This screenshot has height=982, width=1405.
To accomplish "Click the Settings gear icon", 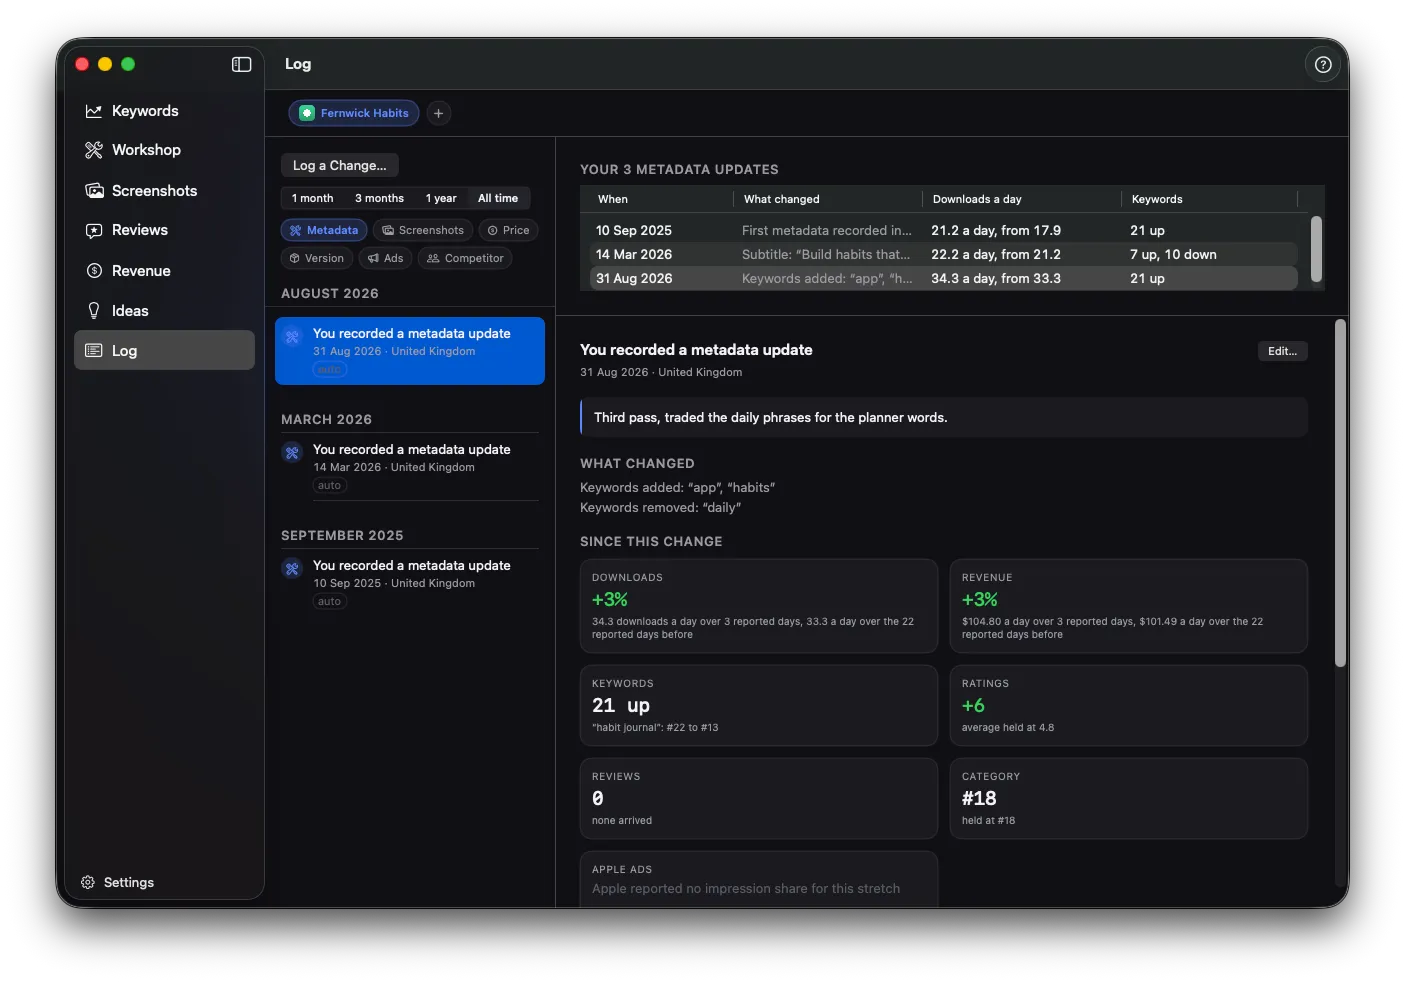I will click(88, 882).
